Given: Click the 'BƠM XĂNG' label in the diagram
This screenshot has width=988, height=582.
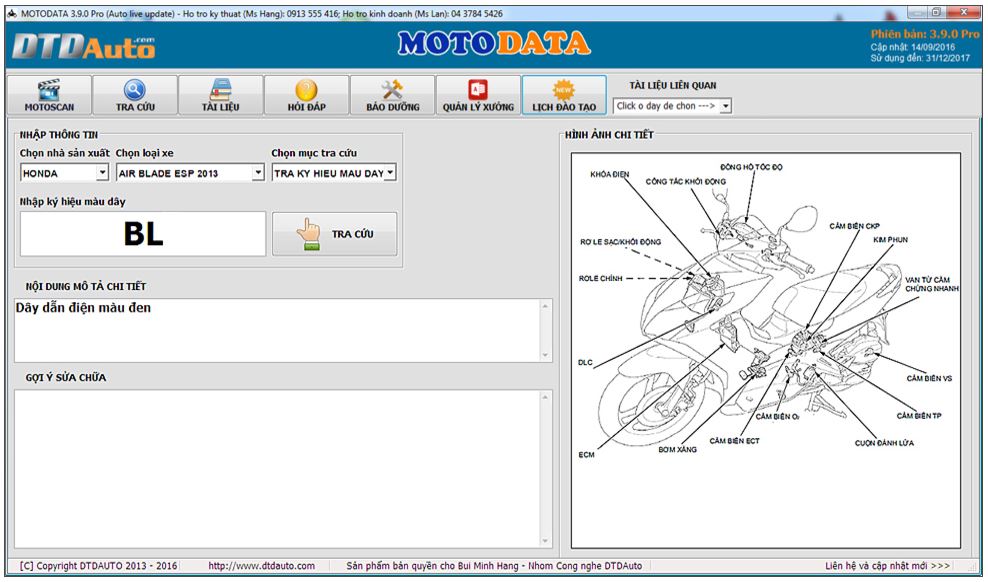Looking at the screenshot, I should click(677, 450).
